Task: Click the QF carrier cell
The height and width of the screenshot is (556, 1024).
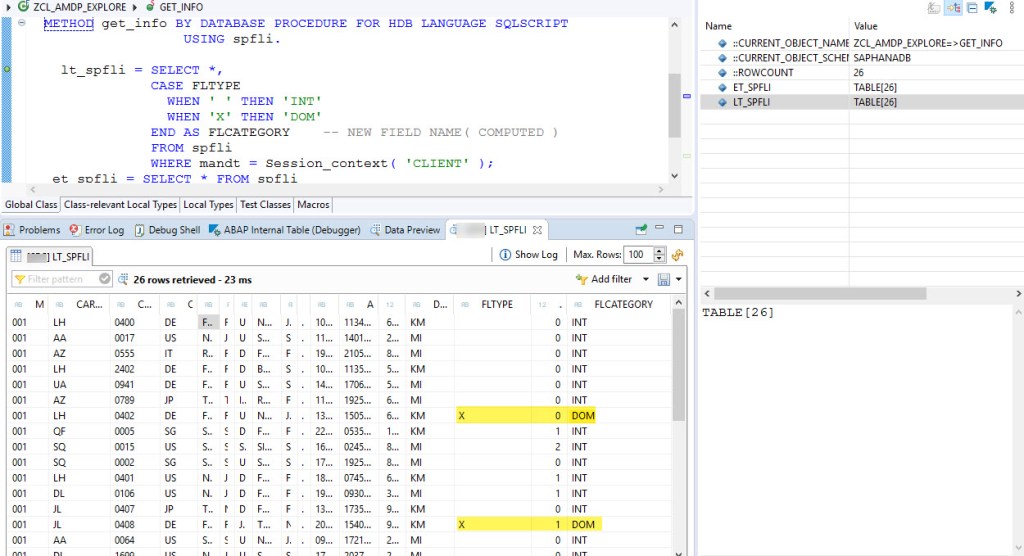Action: click(x=59, y=431)
